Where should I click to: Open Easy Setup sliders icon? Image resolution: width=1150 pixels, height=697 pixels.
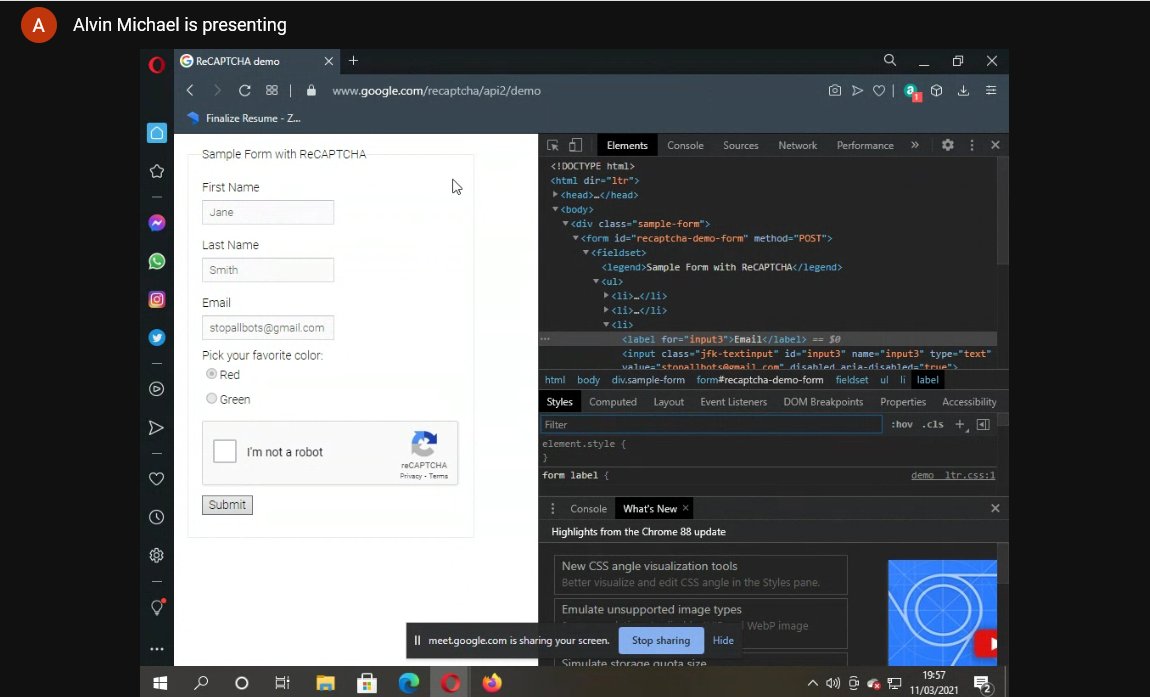pyautogui.click(x=991, y=90)
